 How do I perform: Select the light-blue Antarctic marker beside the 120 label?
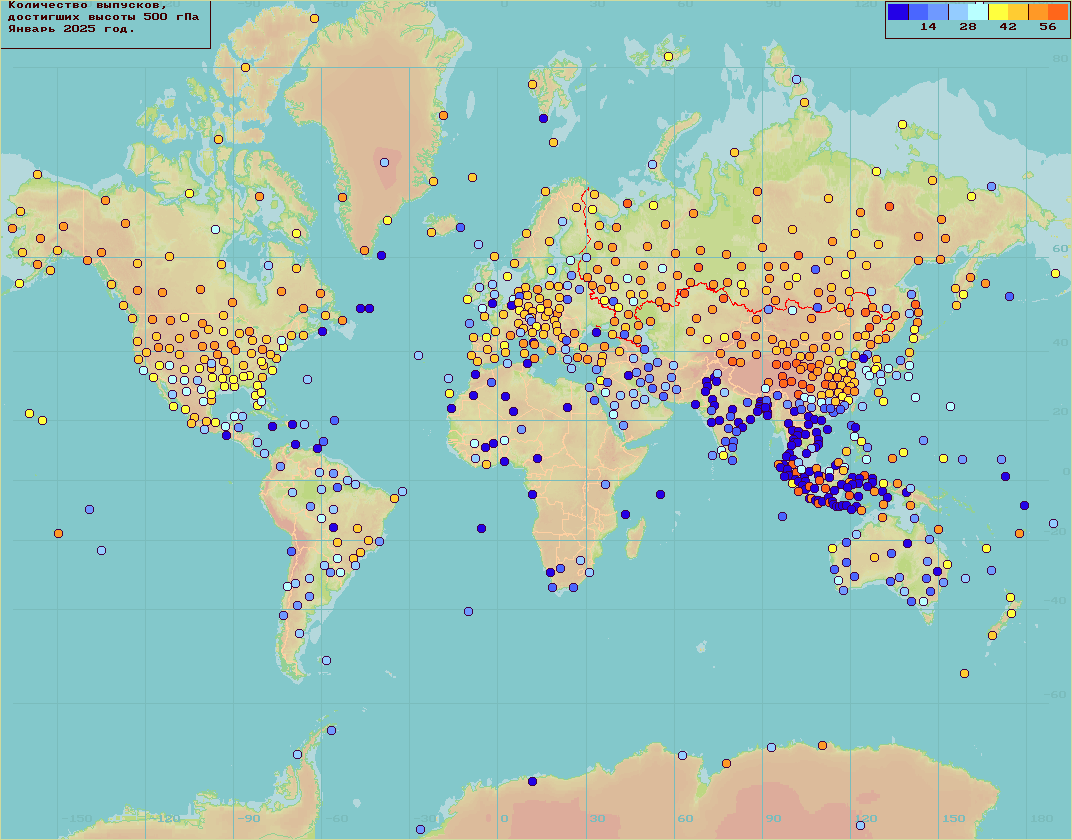[x=860, y=825]
